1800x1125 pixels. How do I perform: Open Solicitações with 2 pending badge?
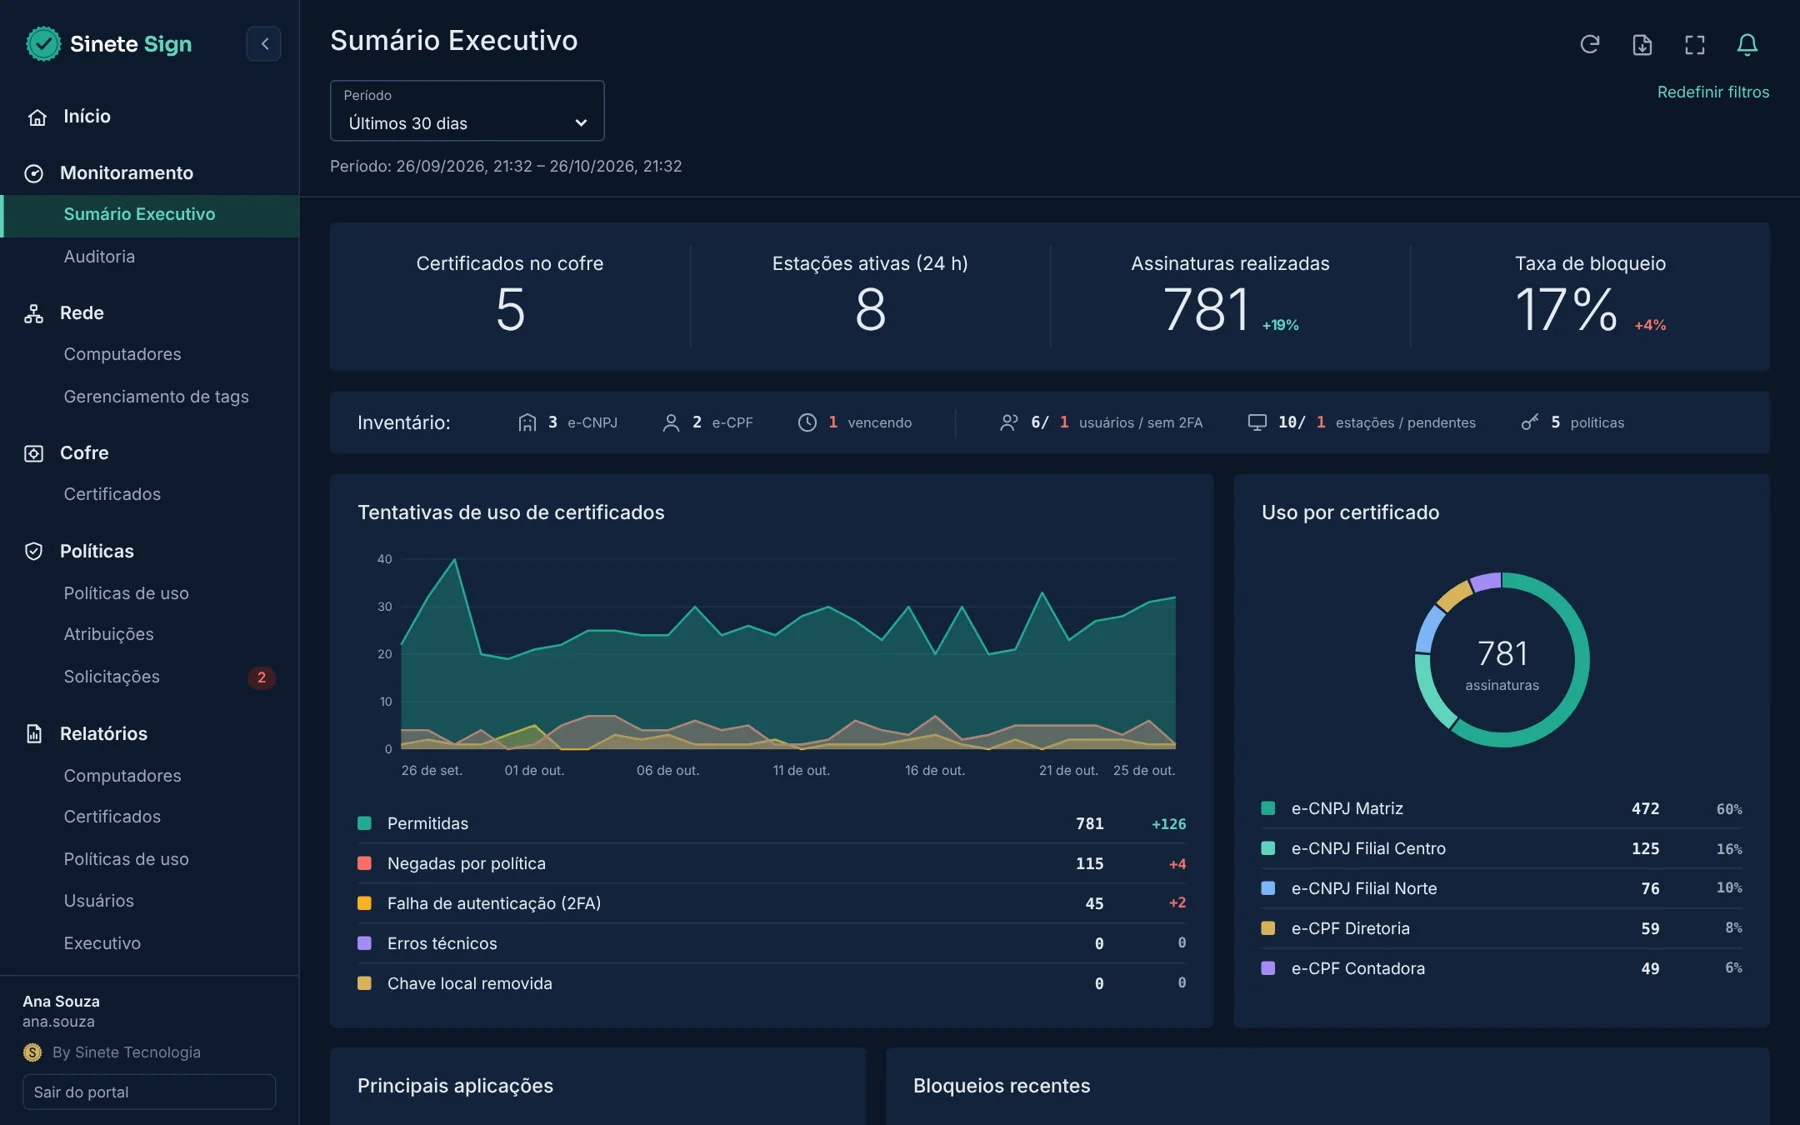click(x=149, y=677)
